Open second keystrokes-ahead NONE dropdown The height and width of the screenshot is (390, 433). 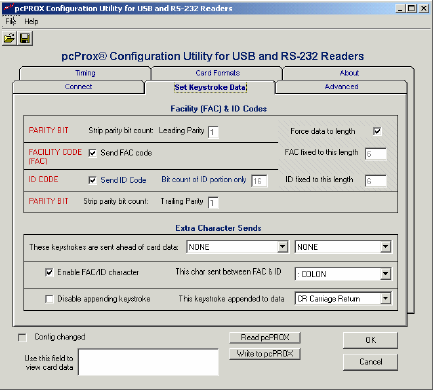[385, 247]
